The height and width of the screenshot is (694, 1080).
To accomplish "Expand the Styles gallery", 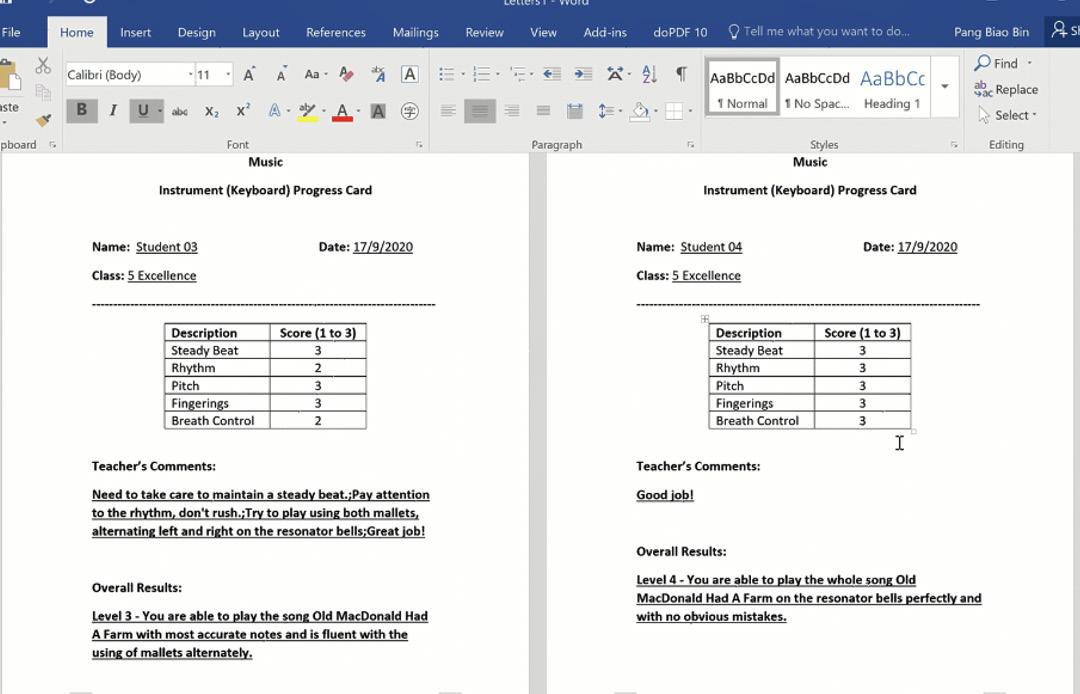I will coord(945,86).
